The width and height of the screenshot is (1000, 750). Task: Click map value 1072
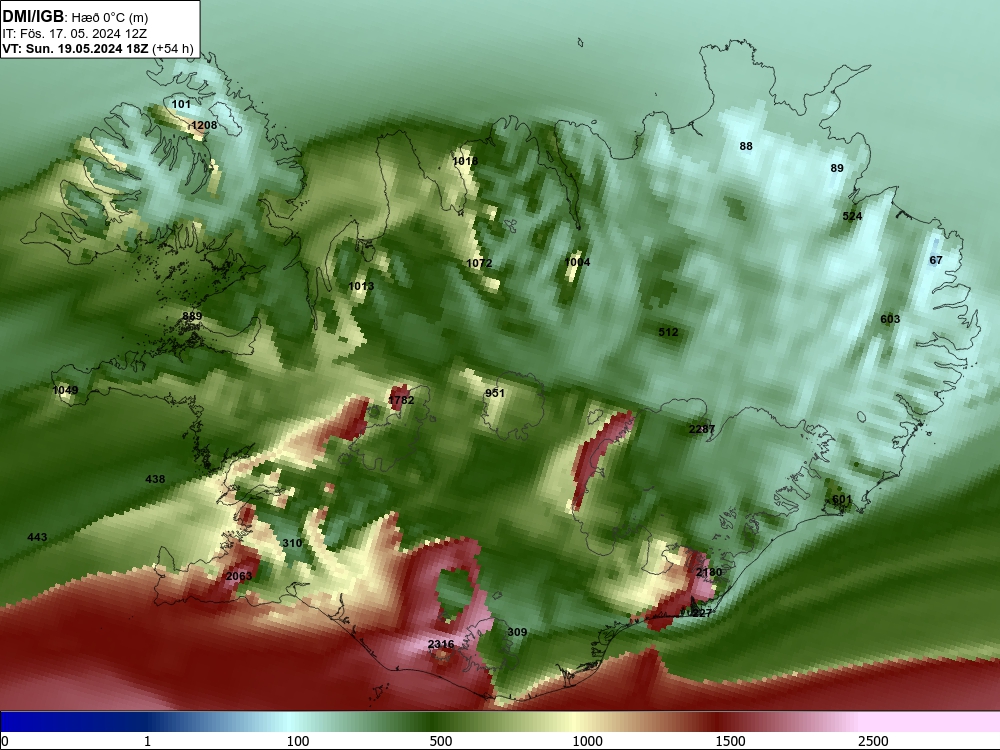coord(479,263)
